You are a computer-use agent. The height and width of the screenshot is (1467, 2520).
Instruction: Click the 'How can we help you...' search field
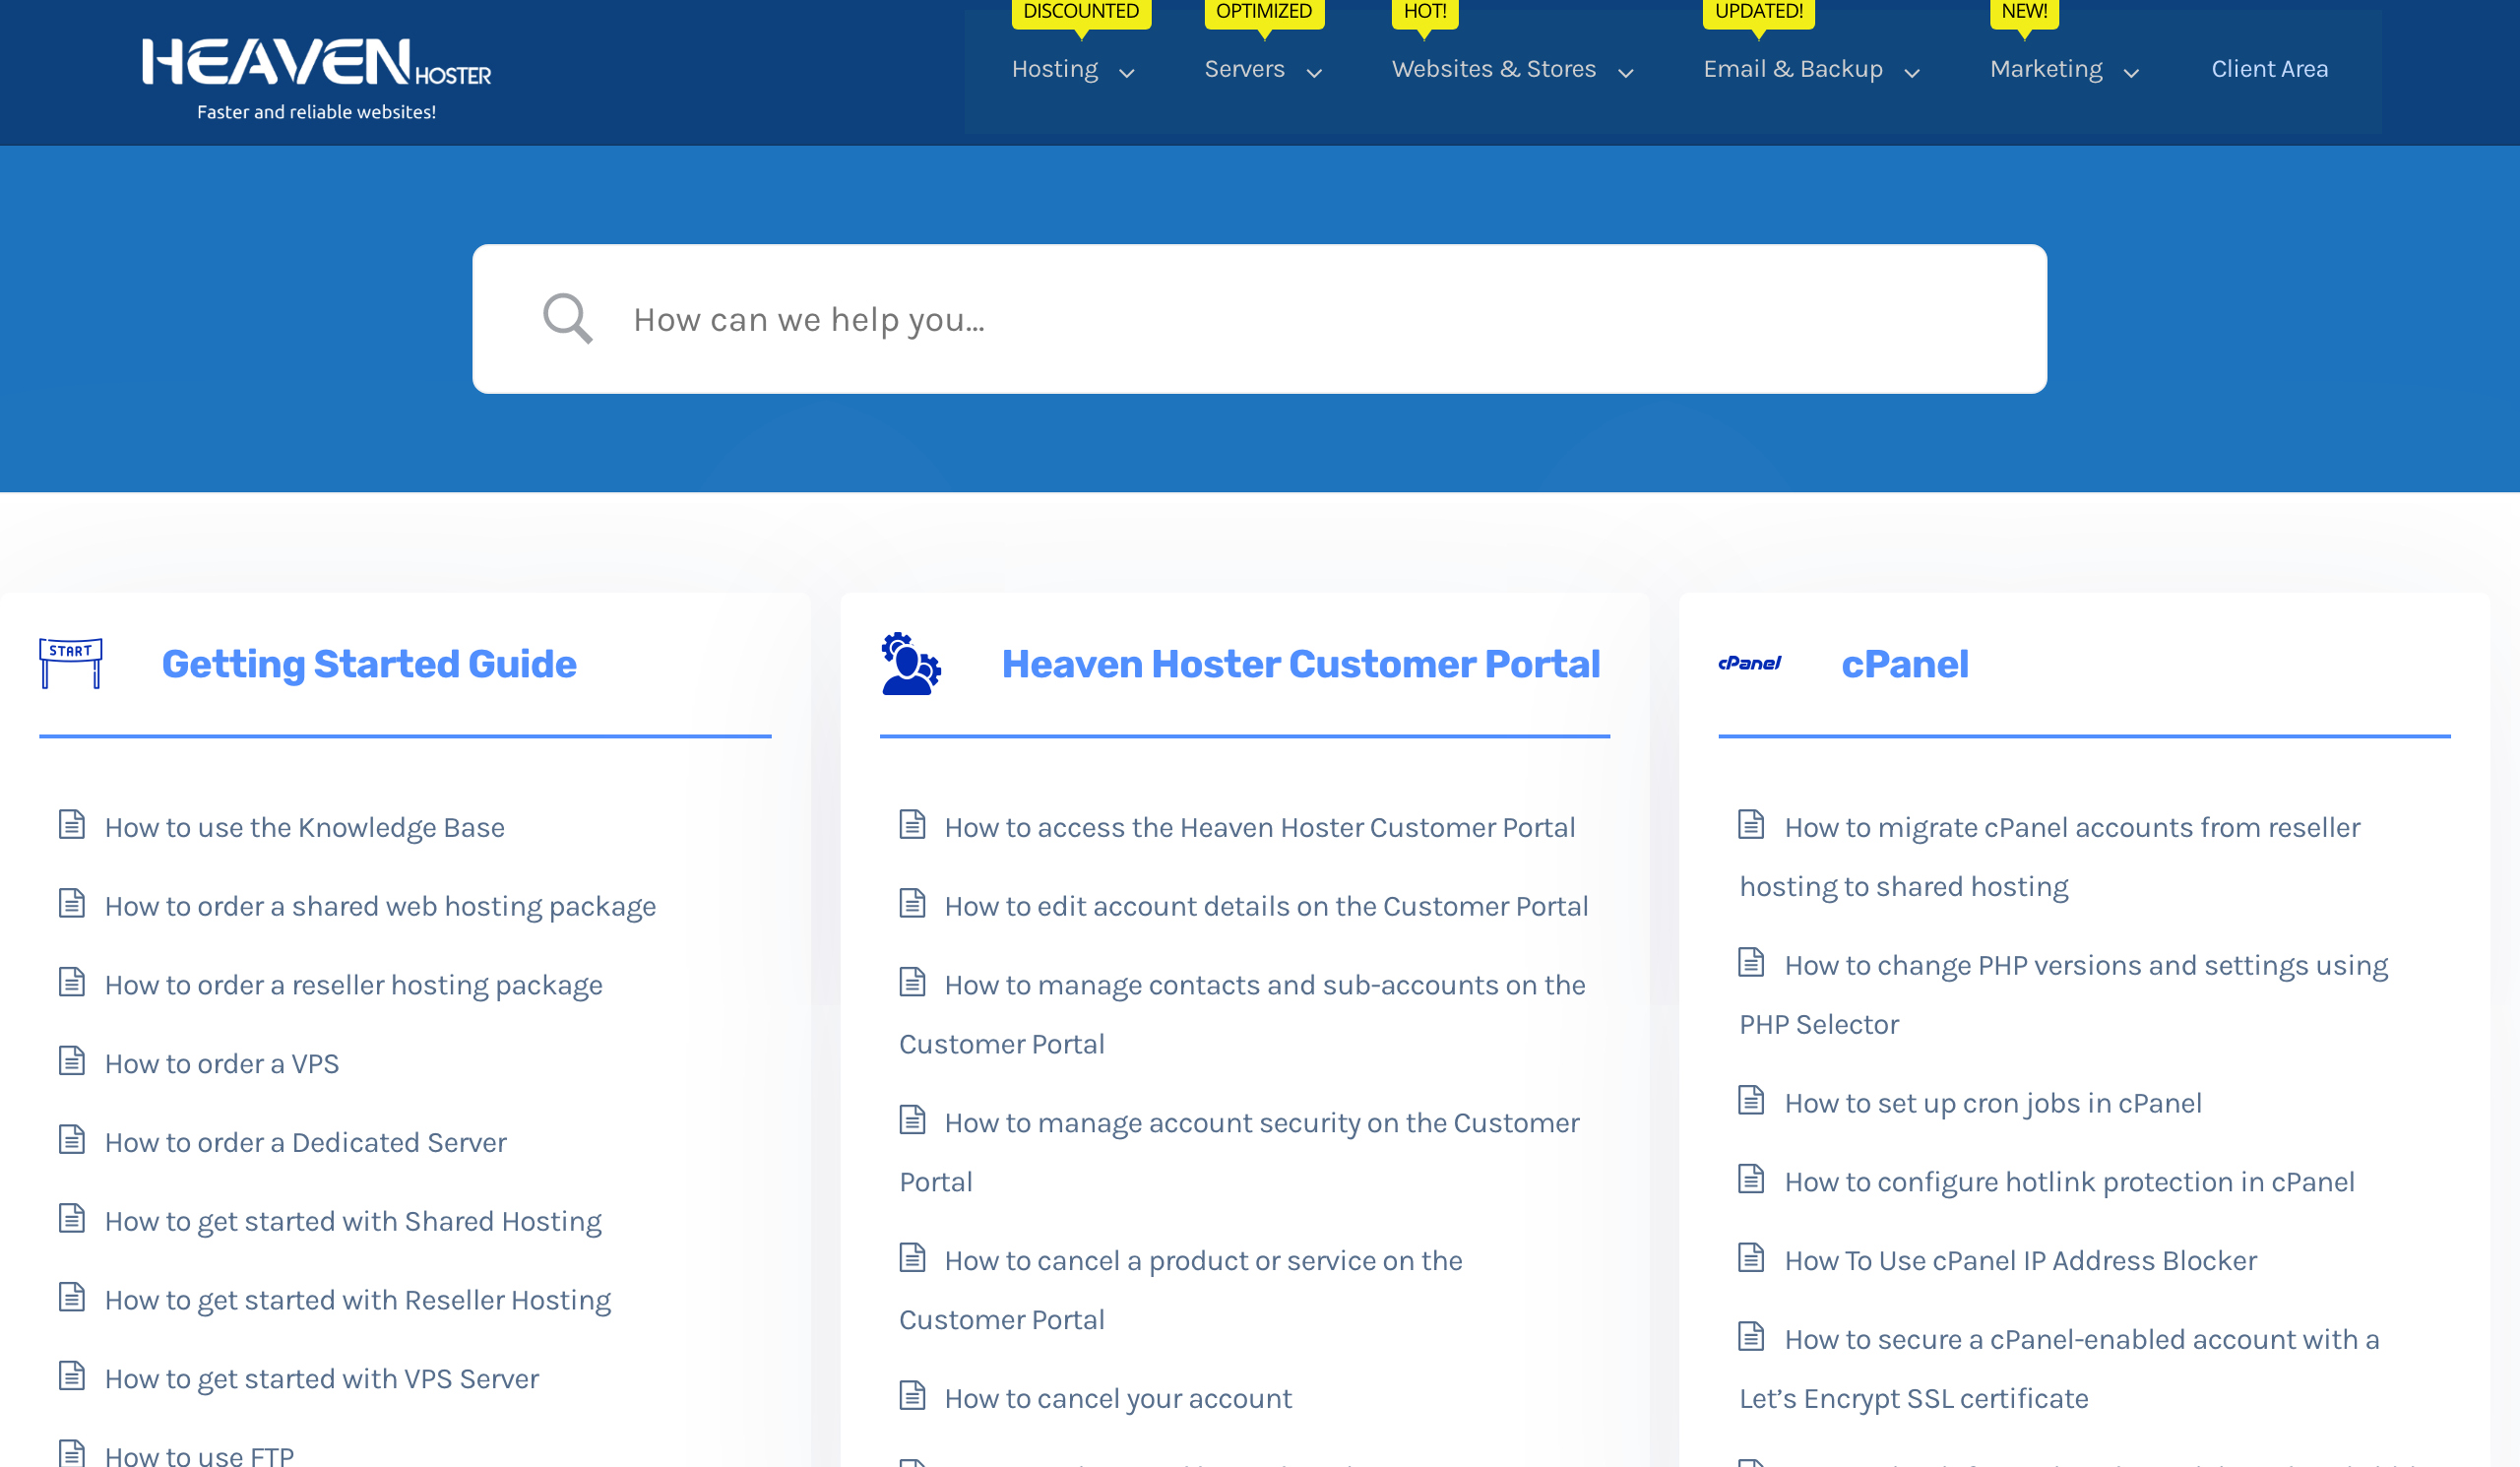[1259, 319]
